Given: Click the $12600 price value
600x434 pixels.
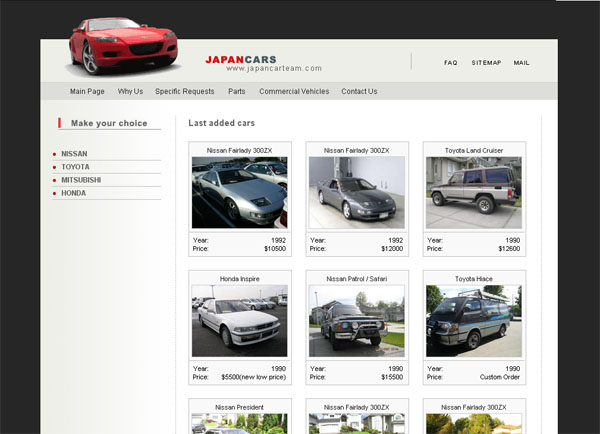Looking at the screenshot, I should [509, 249].
